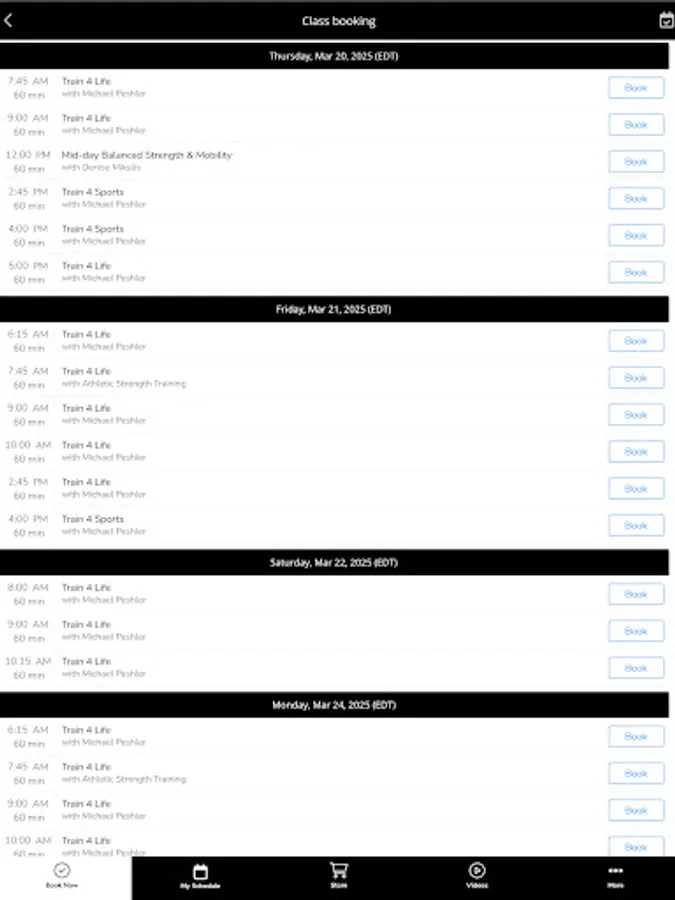Book the Mid-day Balanced Strength & Mobility class
Image resolution: width=675 pixels, height=900 pixels.
coord(636,161)
